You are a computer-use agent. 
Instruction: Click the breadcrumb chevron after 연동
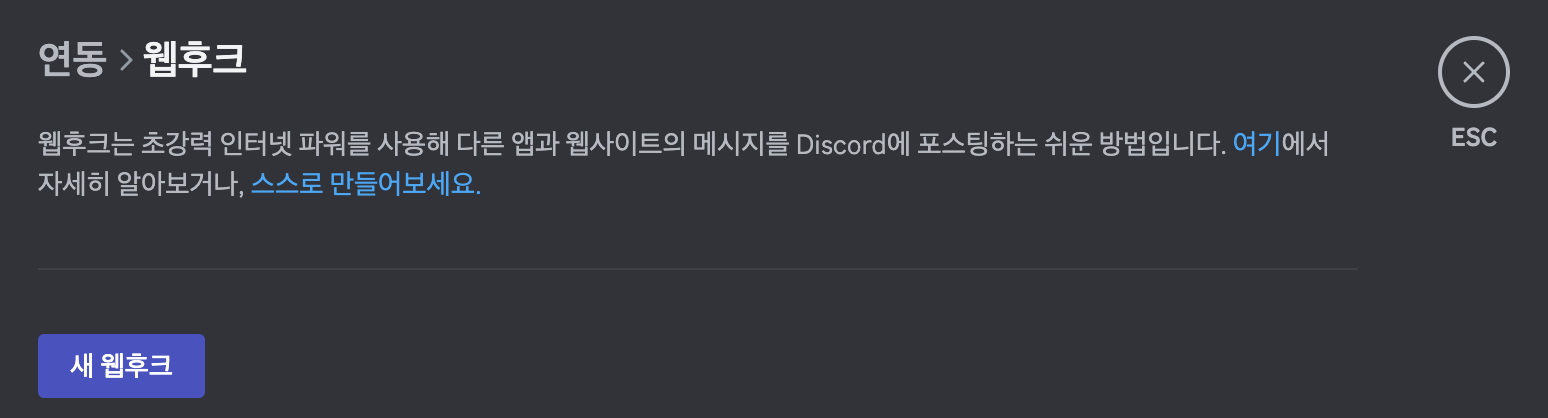(x=125, y=62)
